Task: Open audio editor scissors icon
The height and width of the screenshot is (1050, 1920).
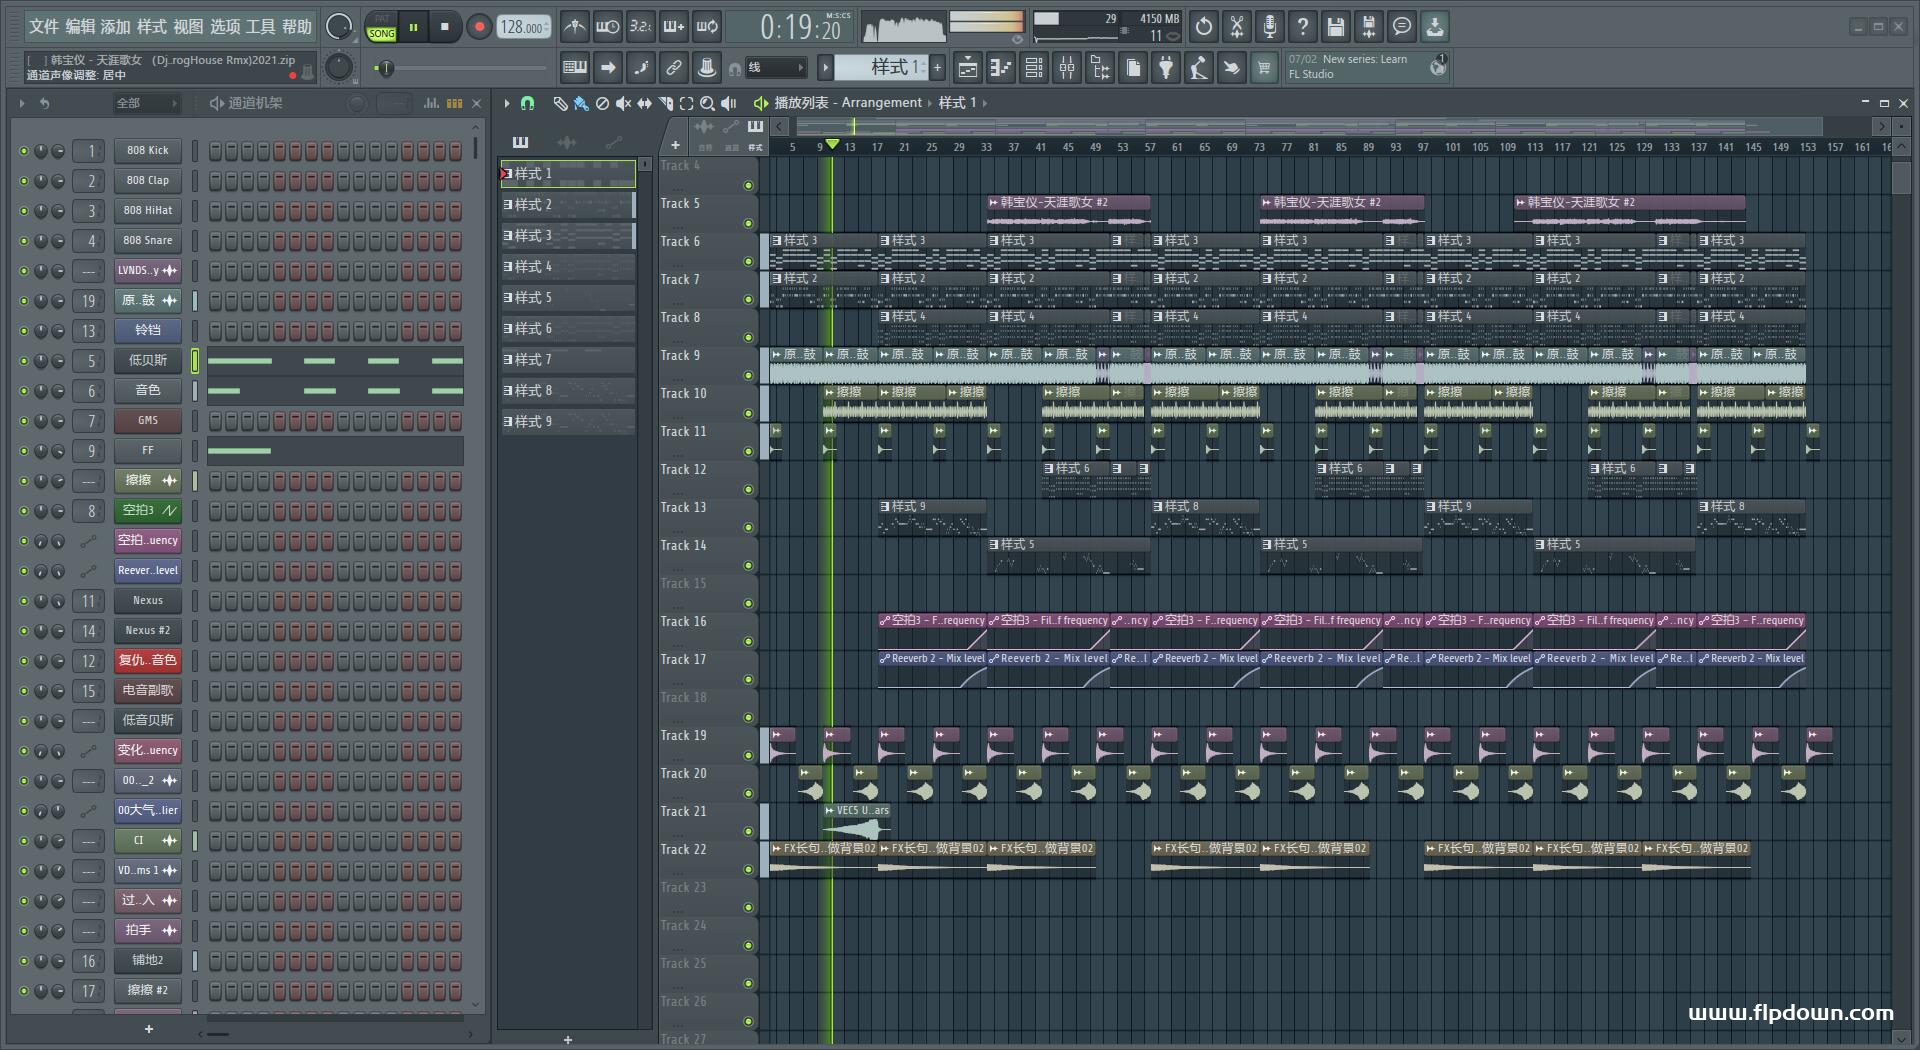Action: [1237, 27]
